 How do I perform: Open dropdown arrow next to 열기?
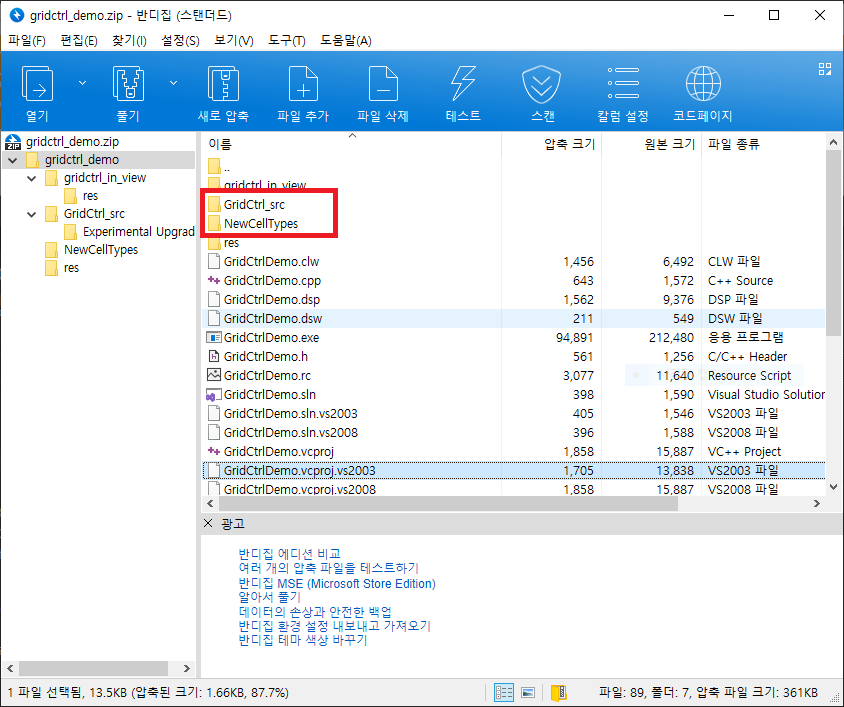point(82,83)
